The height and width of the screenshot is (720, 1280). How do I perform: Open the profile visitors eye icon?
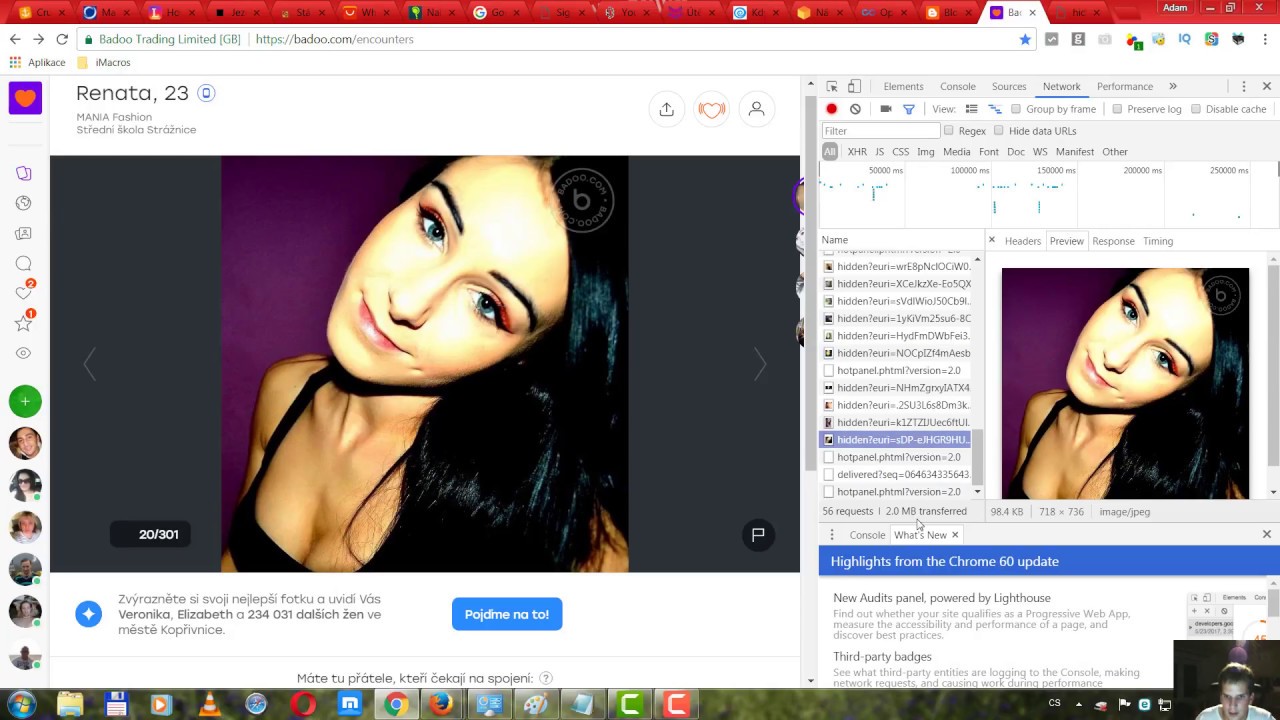[24, 353]
